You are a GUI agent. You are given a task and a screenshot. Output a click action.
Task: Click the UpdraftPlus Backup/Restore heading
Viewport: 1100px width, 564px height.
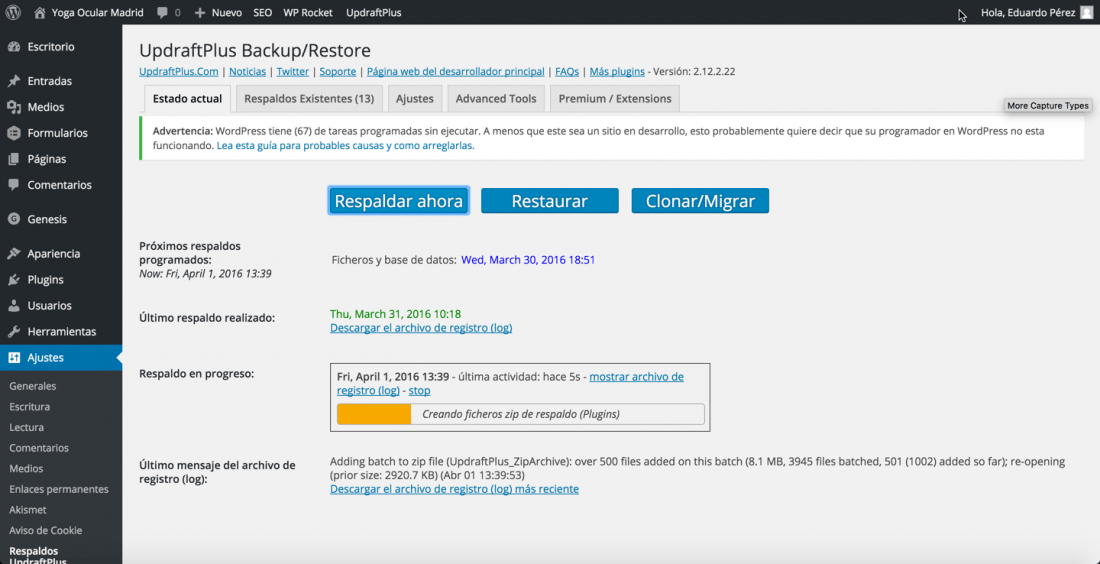click(255, 51)
